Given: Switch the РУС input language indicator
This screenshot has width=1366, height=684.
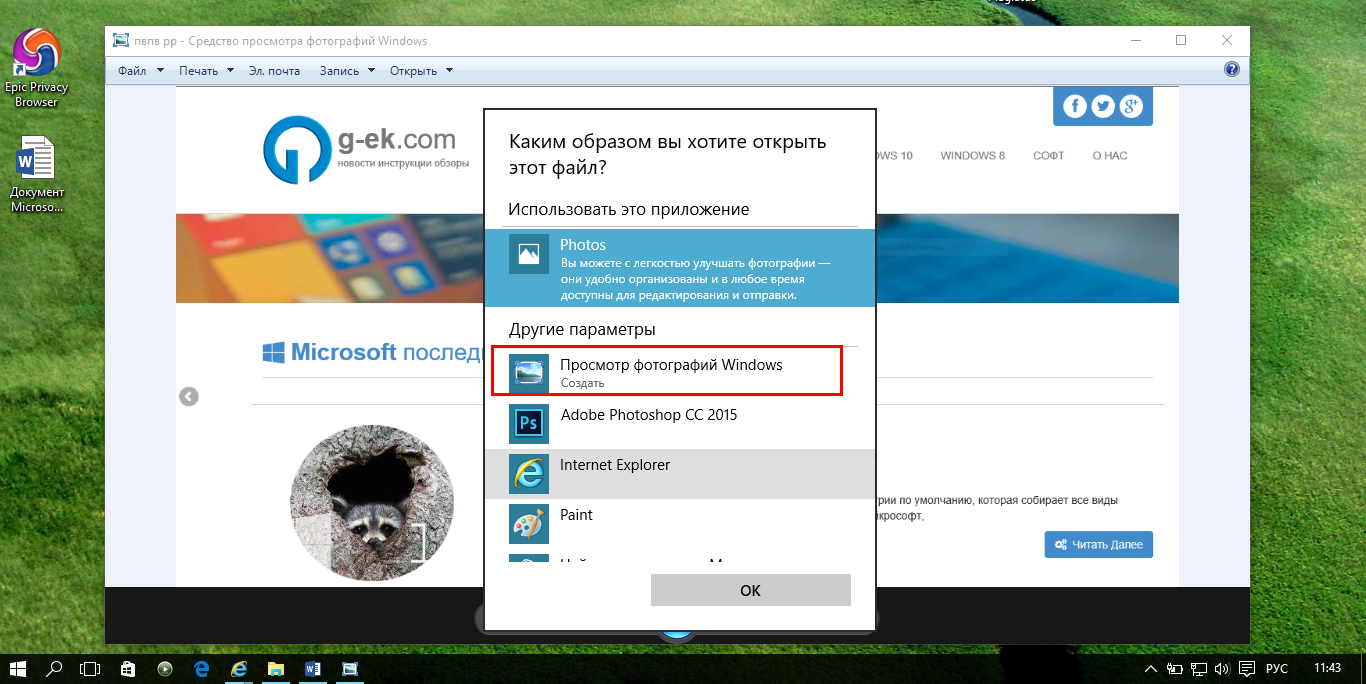Looking at the screenshot, I should pyautogui.click(x=1277, y=668).
